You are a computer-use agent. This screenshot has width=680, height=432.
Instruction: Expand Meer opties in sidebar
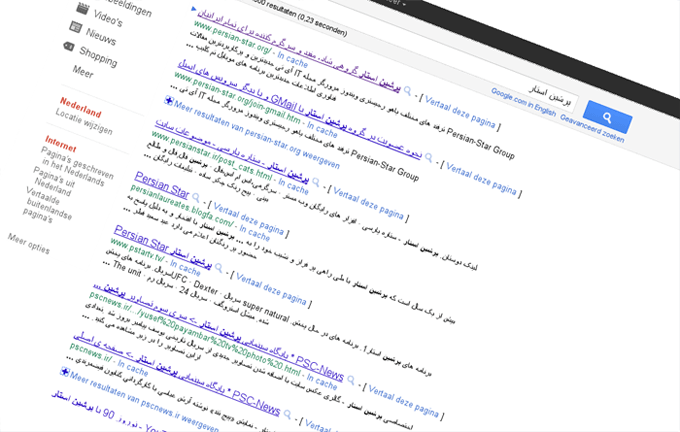pyautogui.click(x=29, y=243)
